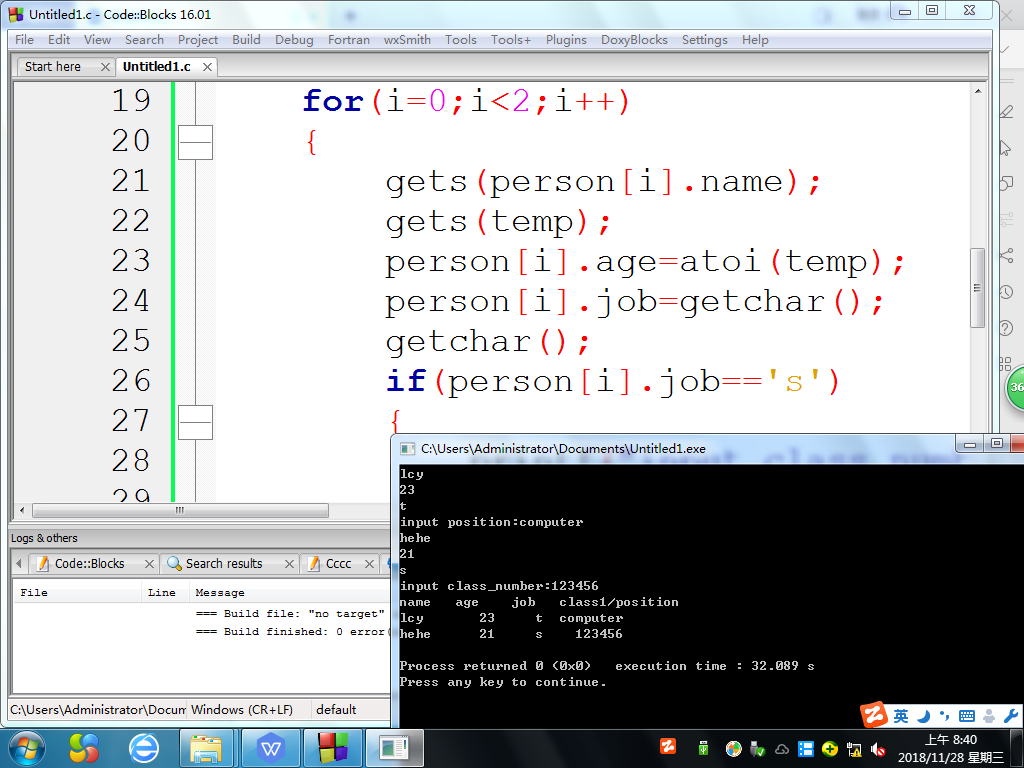Click the editor horizontal scroll-left arrow
1024x768 pixels.
22,510
